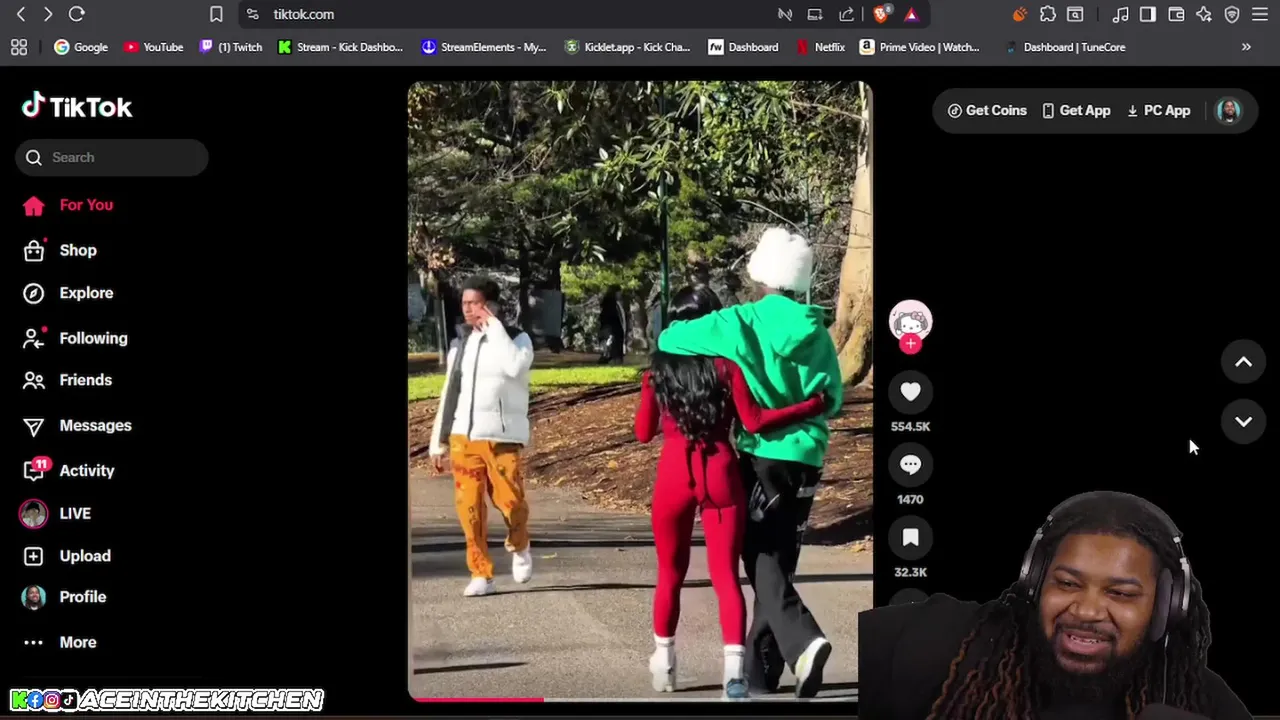Image resolution: width=1280 pixels, height=720 pixels.
Task: Open the Brave Shields lion icon
Action: [x=880, y=14]
